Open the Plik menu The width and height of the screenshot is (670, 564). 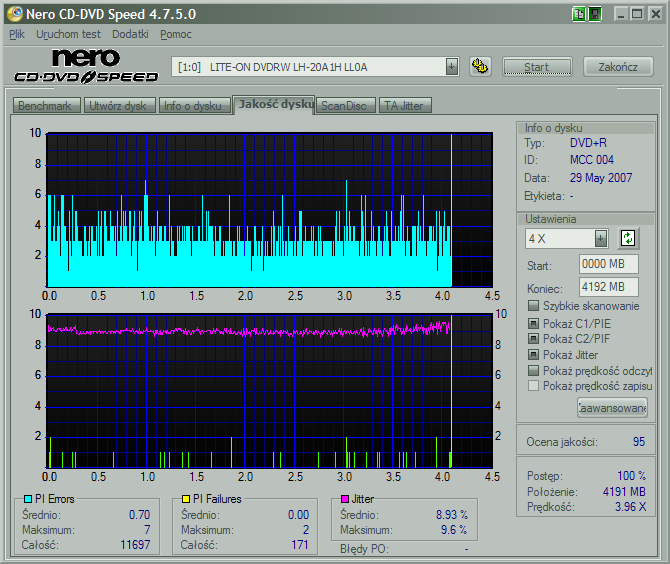point(17,34)
